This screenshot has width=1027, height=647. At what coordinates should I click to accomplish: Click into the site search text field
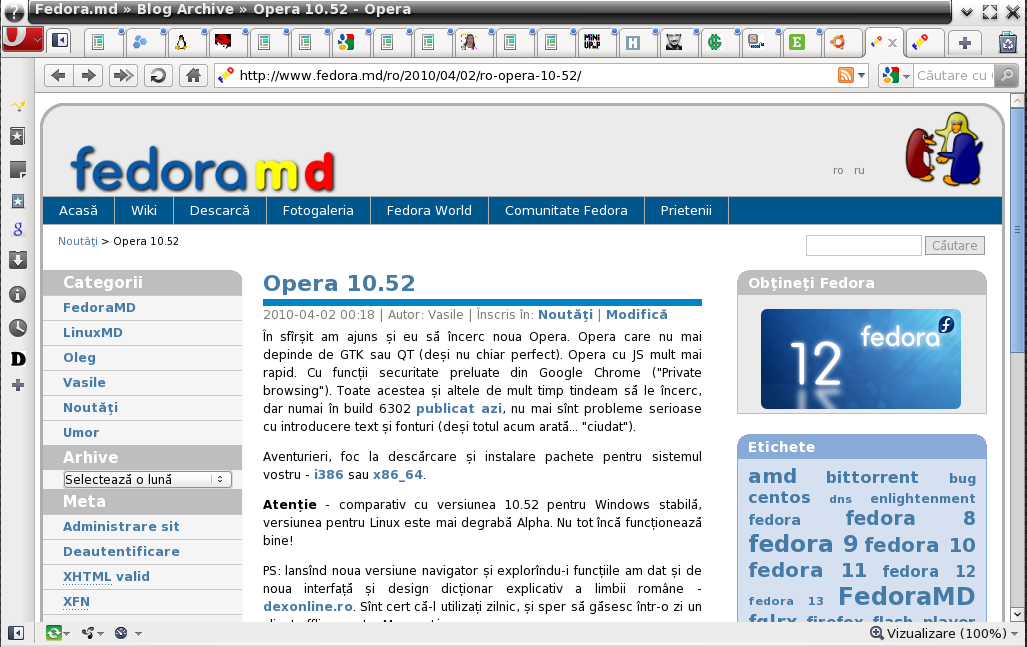863,246
